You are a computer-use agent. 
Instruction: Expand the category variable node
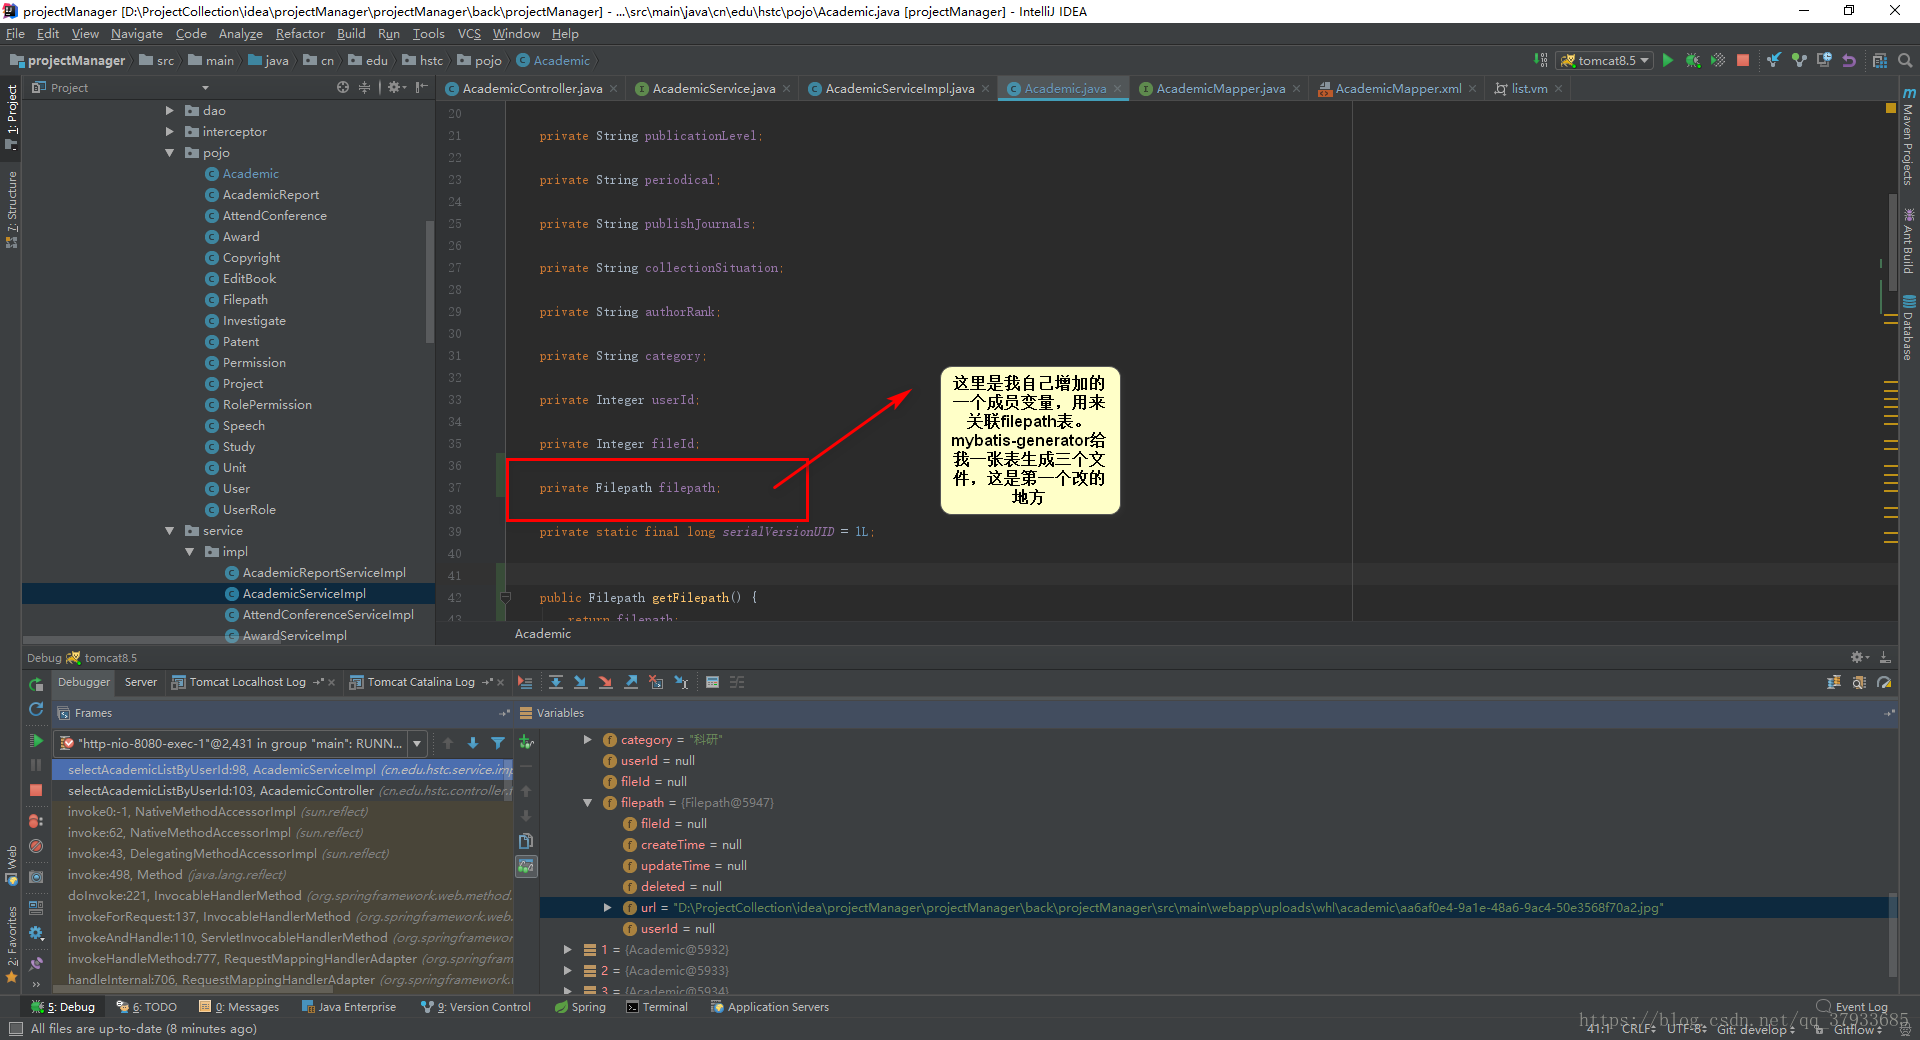pyautogui.click(x=588, y=740)
